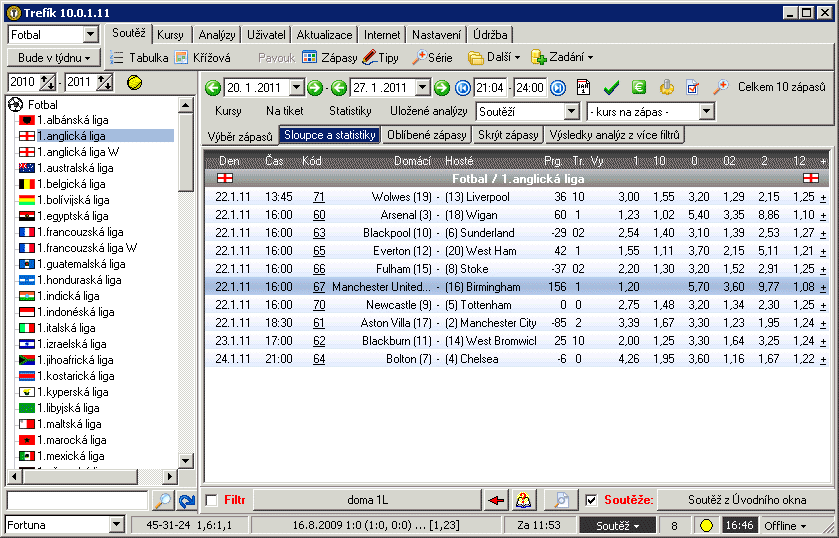Open the end date 27.1.2011 calendar dropdown
Image resolution: width=839 pixels, height=538 pixels.
click(x=422, y=87)
